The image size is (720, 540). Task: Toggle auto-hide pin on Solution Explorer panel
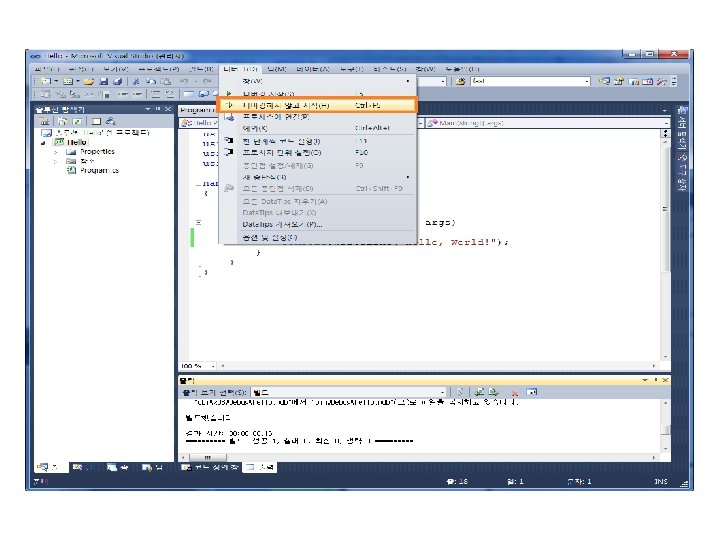click(x=158, y=109)
